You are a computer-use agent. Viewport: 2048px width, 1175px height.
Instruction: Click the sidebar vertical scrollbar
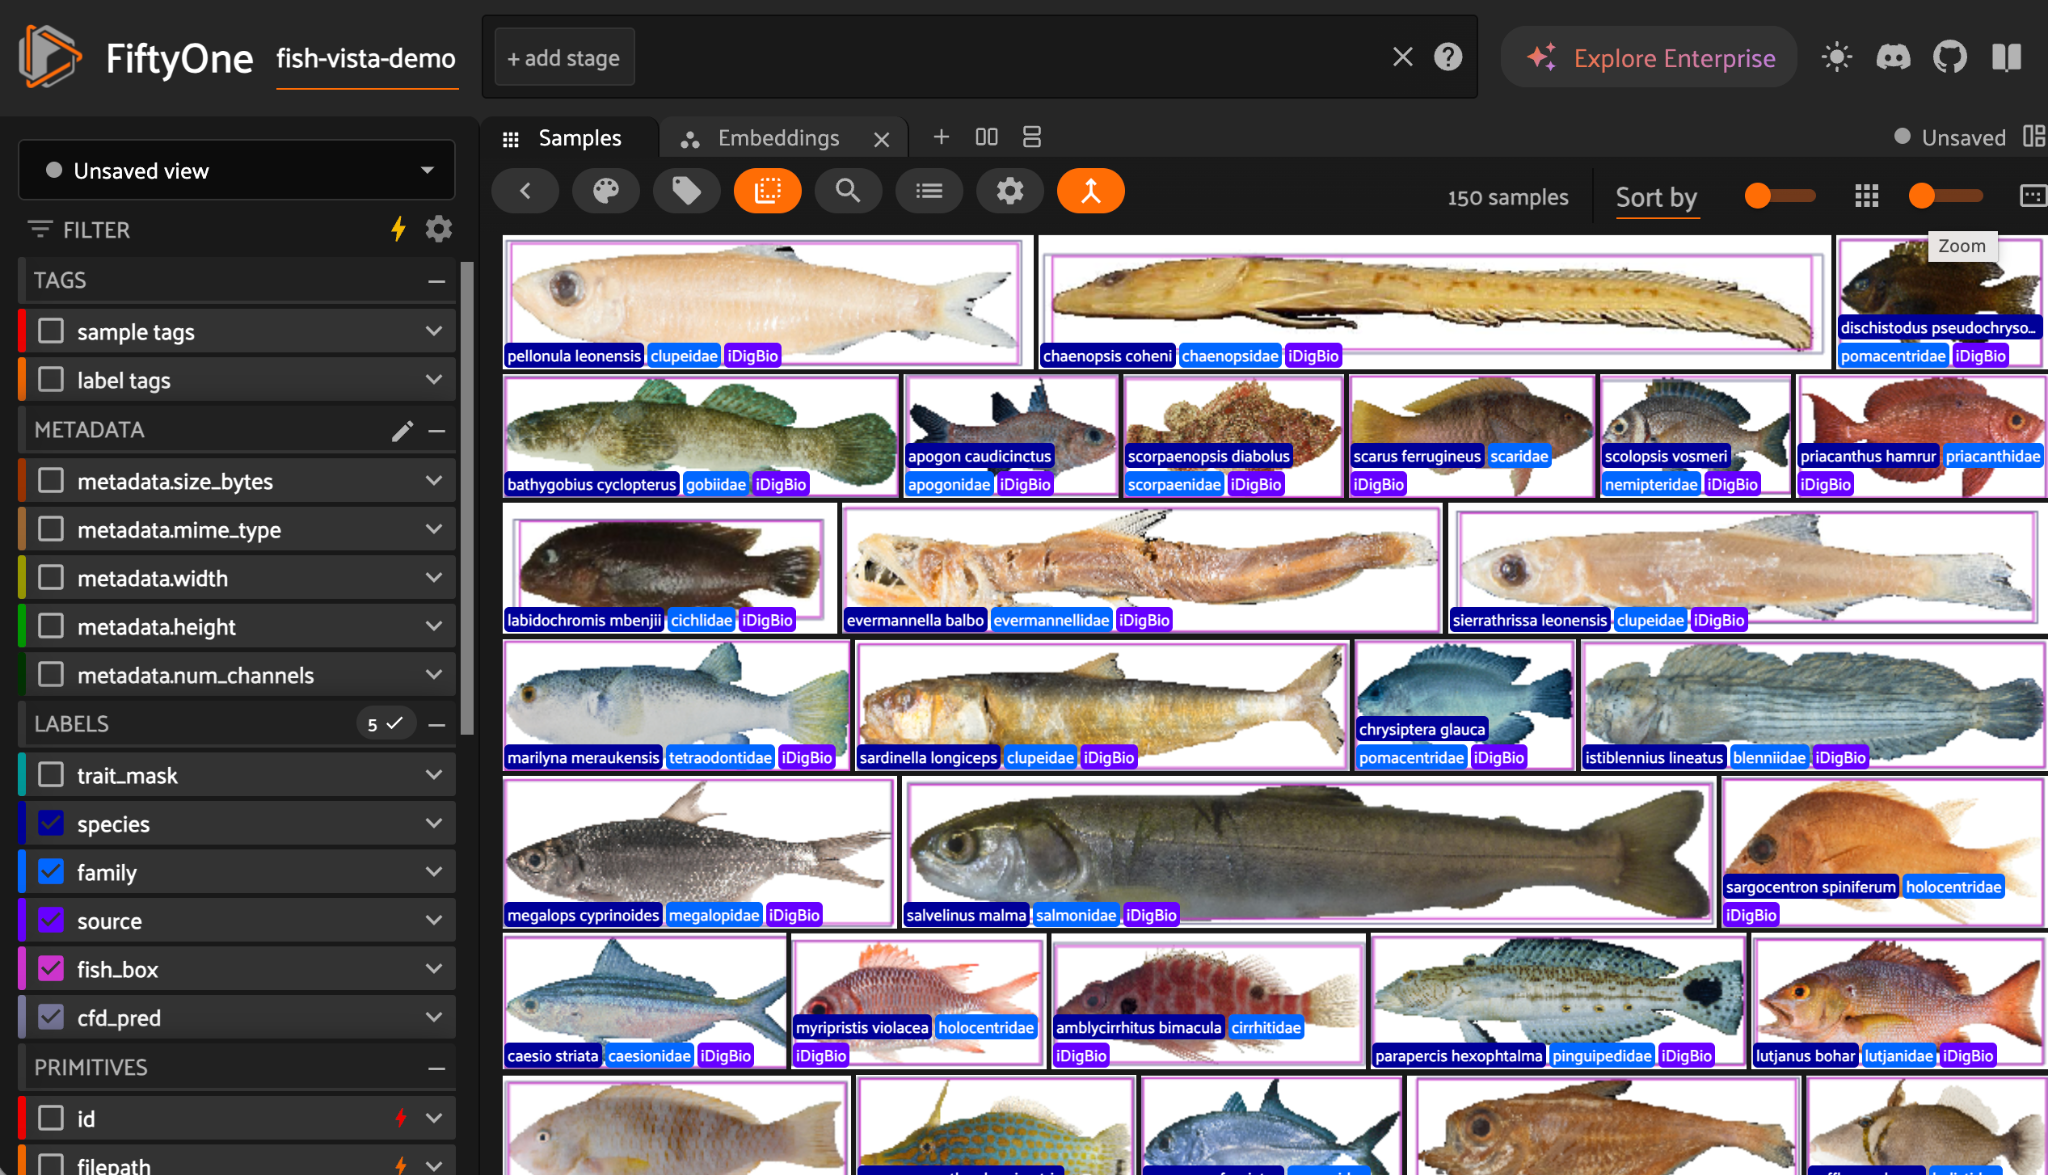coord(467,497)
